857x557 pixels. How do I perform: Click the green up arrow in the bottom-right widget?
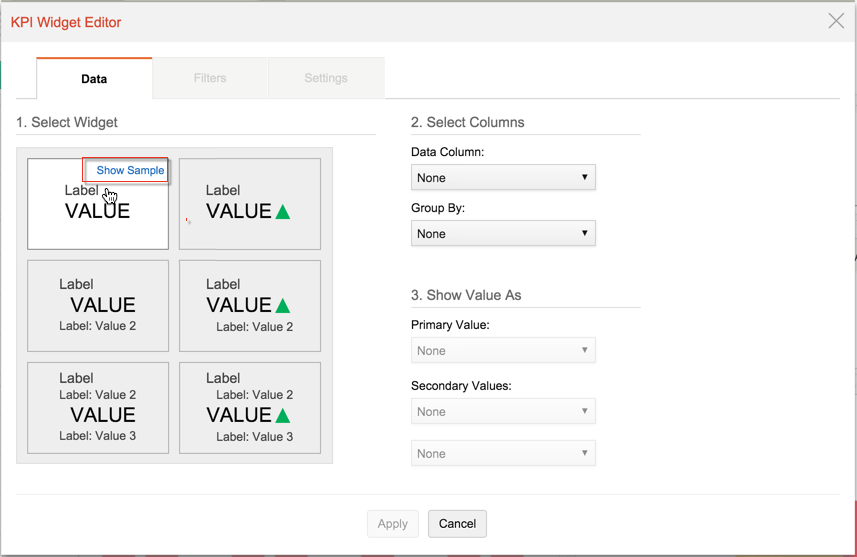(283, 416)
